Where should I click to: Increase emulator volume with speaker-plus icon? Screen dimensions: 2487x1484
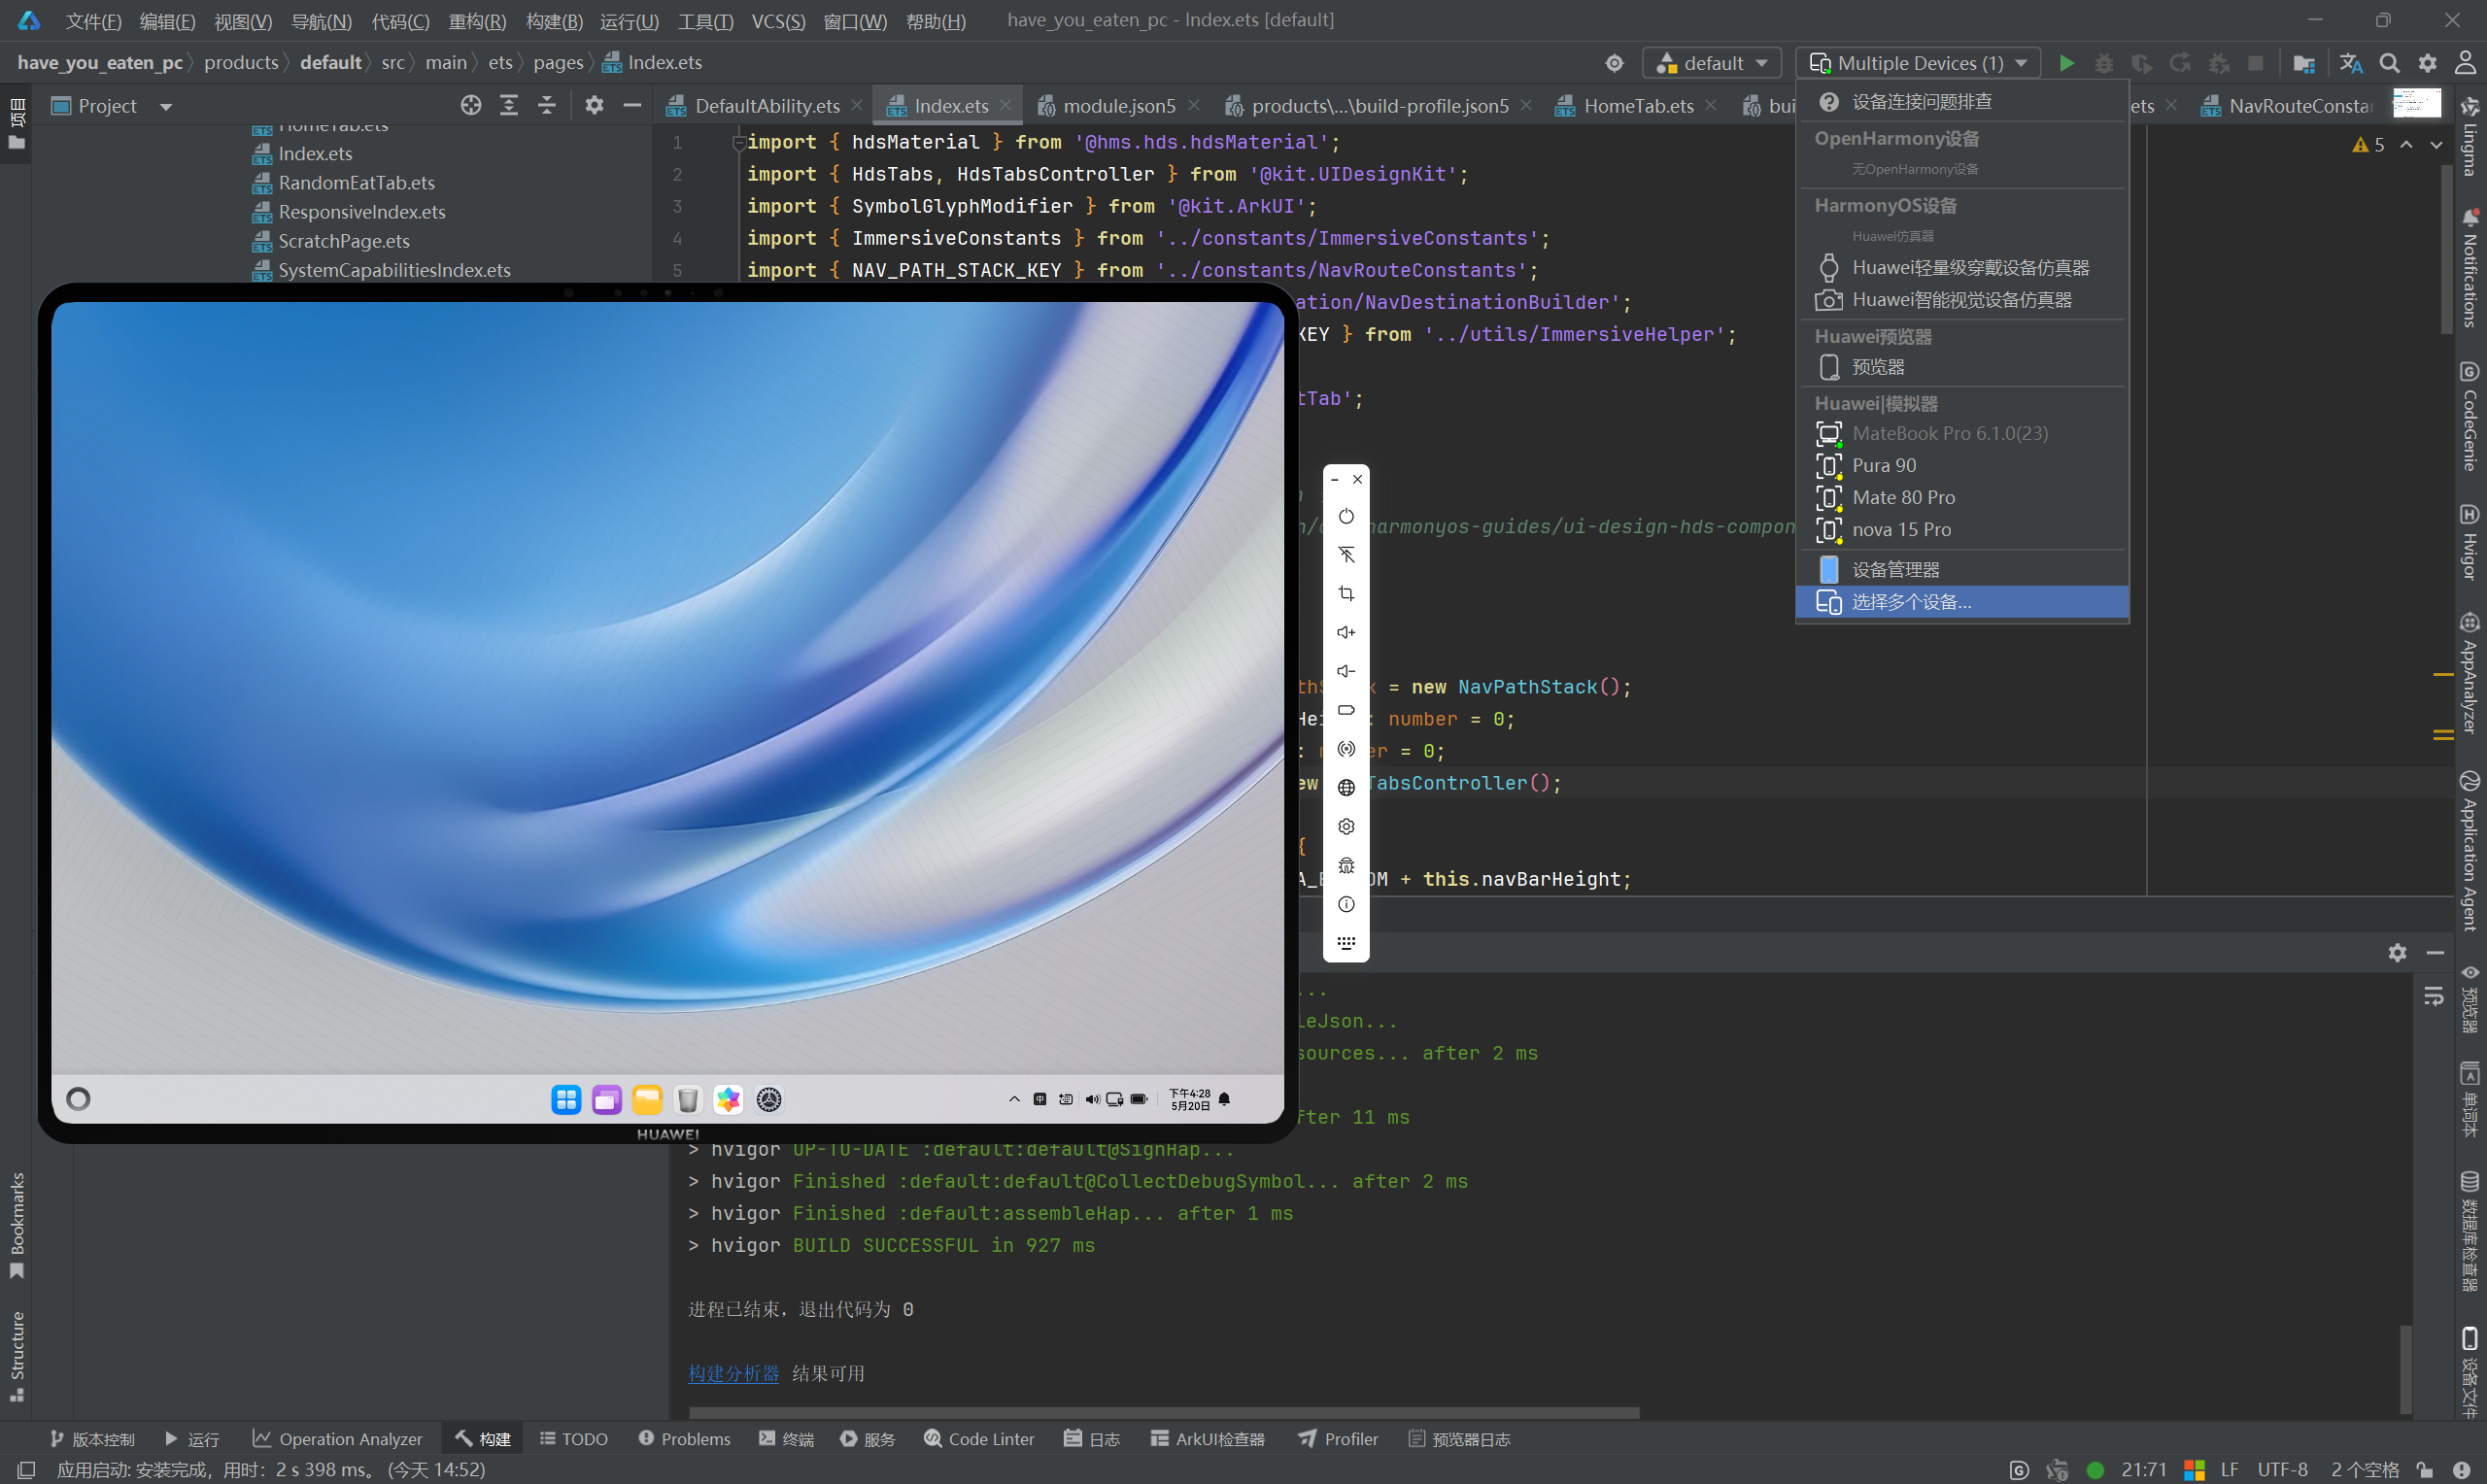tap(1346, 632)
